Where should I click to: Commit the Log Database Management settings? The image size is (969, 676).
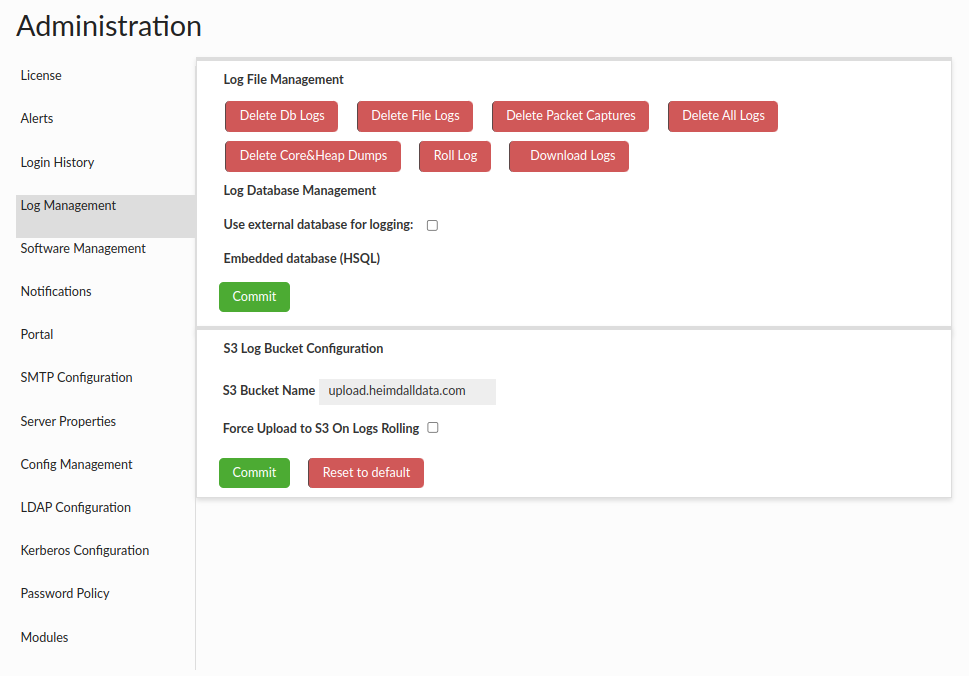click(x=254, y=297)
